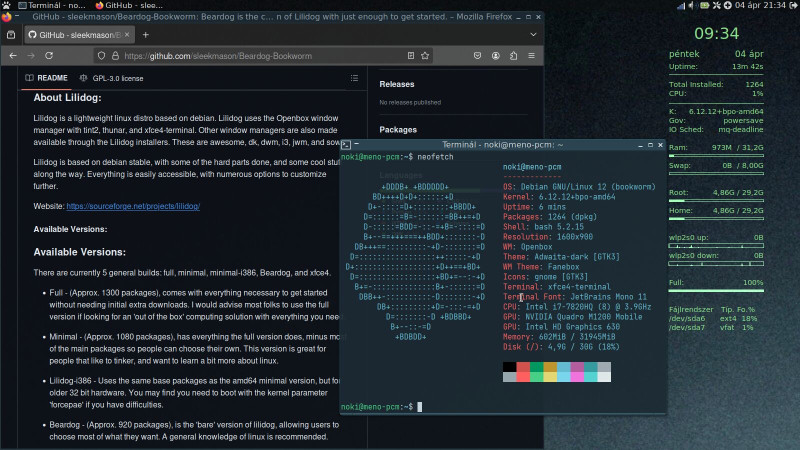The width and height of the screenshot is (800, 450).
Task: Click the 'Packages: 1264 (dpkg)' line
Action: (x=550, y=217)
